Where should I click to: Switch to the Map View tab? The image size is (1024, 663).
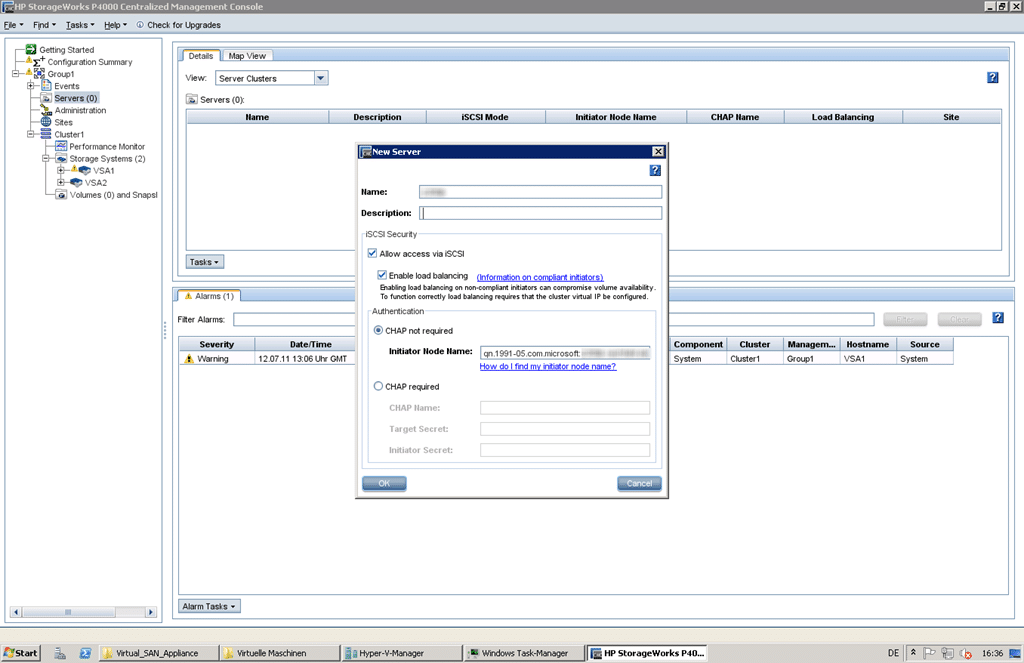click(247, 56)
